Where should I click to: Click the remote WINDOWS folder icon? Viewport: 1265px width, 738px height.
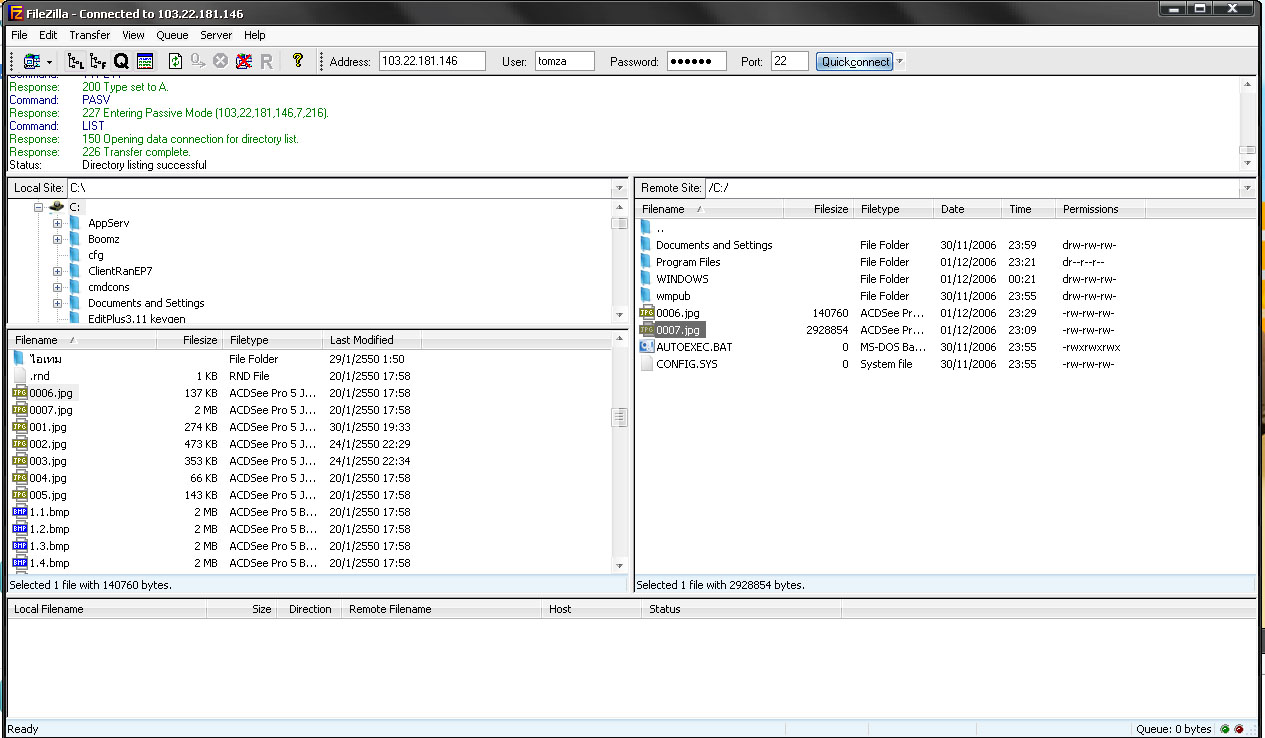coord(646,279)
